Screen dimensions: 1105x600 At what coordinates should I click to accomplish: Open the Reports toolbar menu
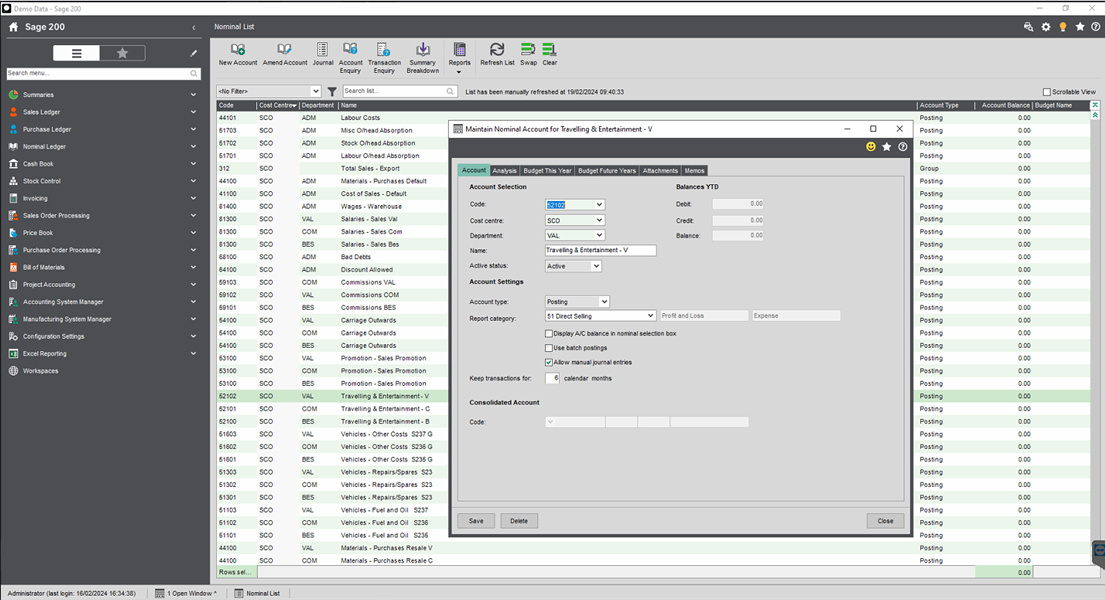459,58
